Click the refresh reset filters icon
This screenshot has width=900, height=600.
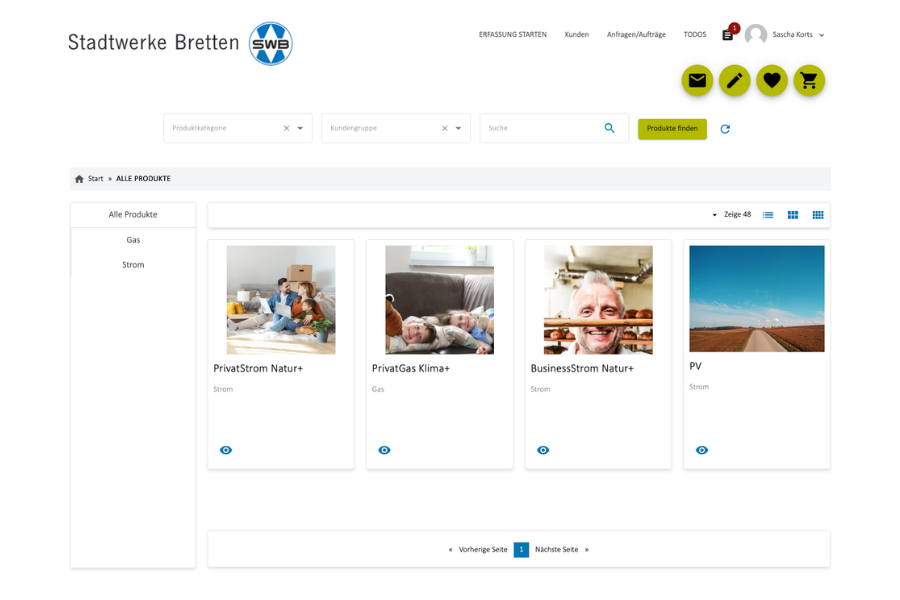point(725,129)
